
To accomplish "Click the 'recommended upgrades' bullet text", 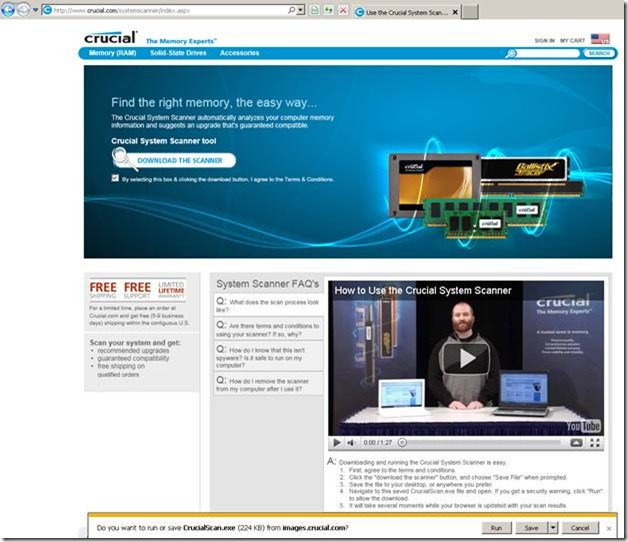I will coord(133,351).
